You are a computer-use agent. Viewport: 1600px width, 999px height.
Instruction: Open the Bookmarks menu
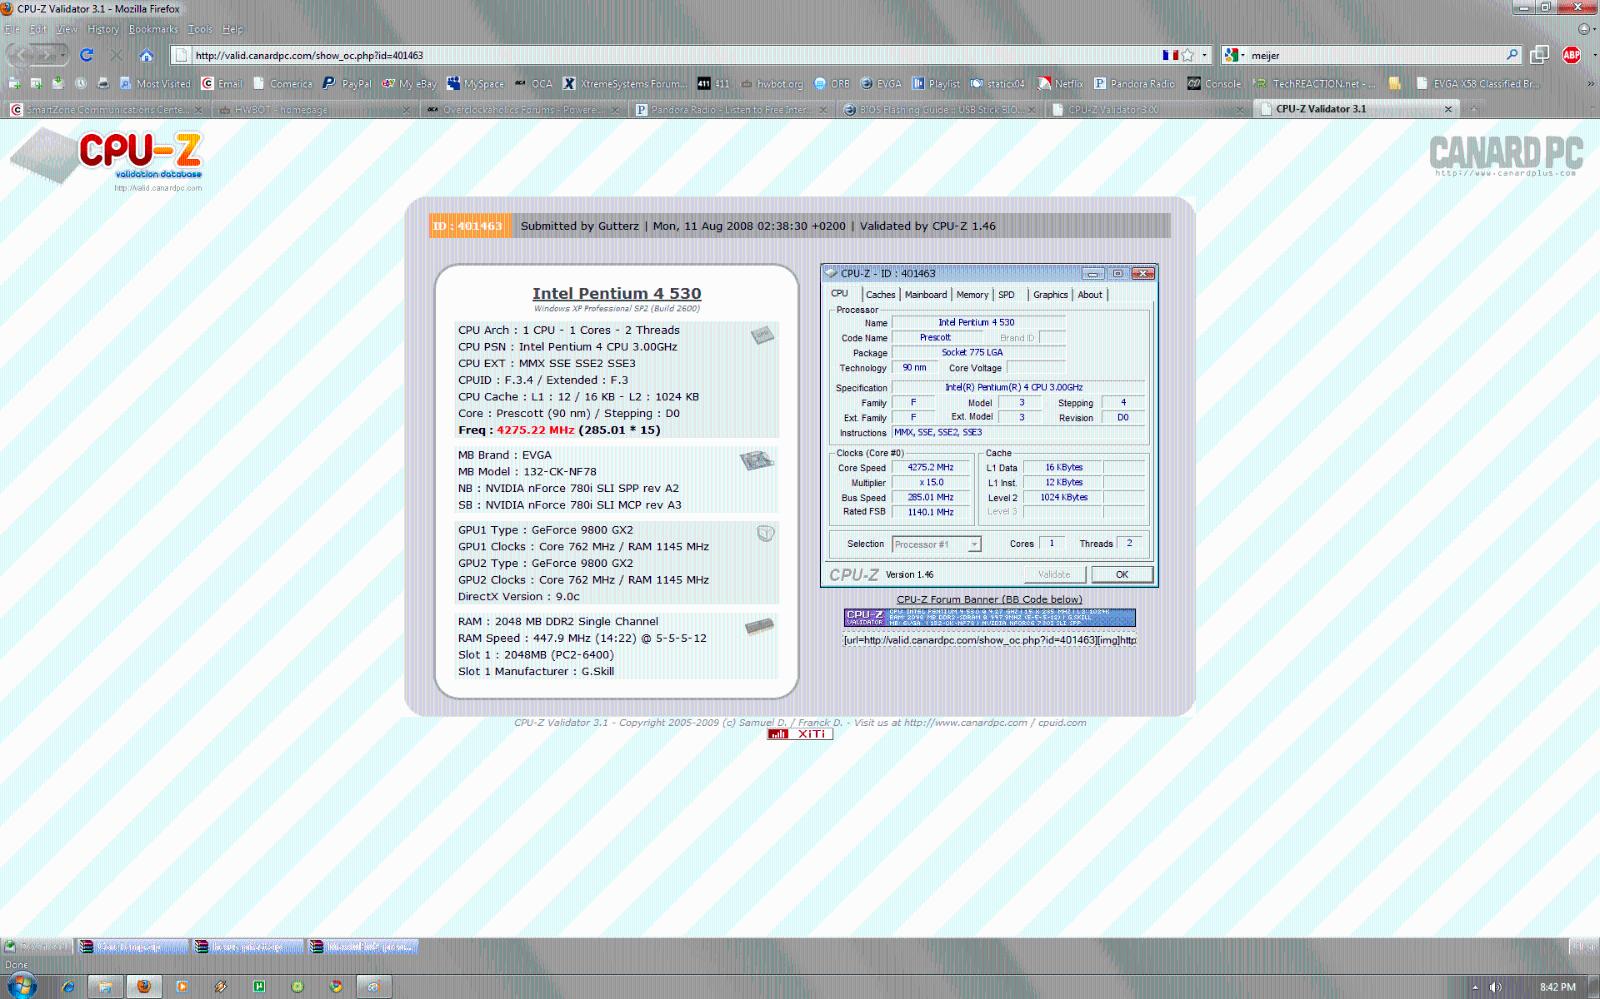click(153, 29)
